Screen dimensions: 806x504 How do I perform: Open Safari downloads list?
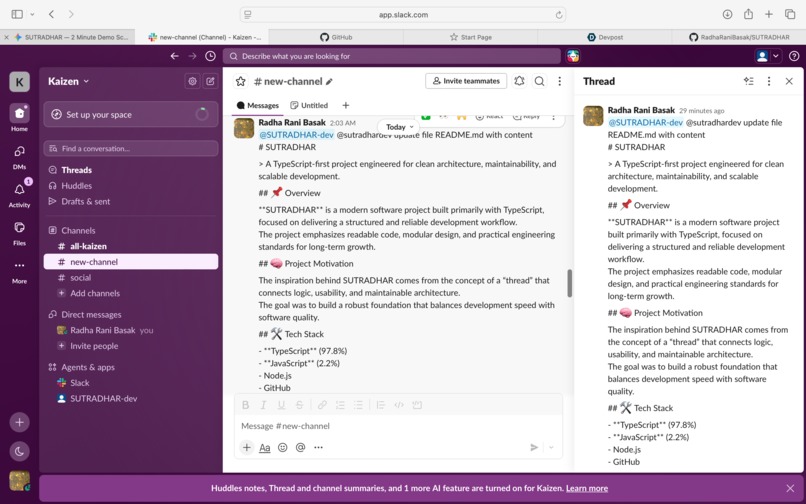pos(727,14)
